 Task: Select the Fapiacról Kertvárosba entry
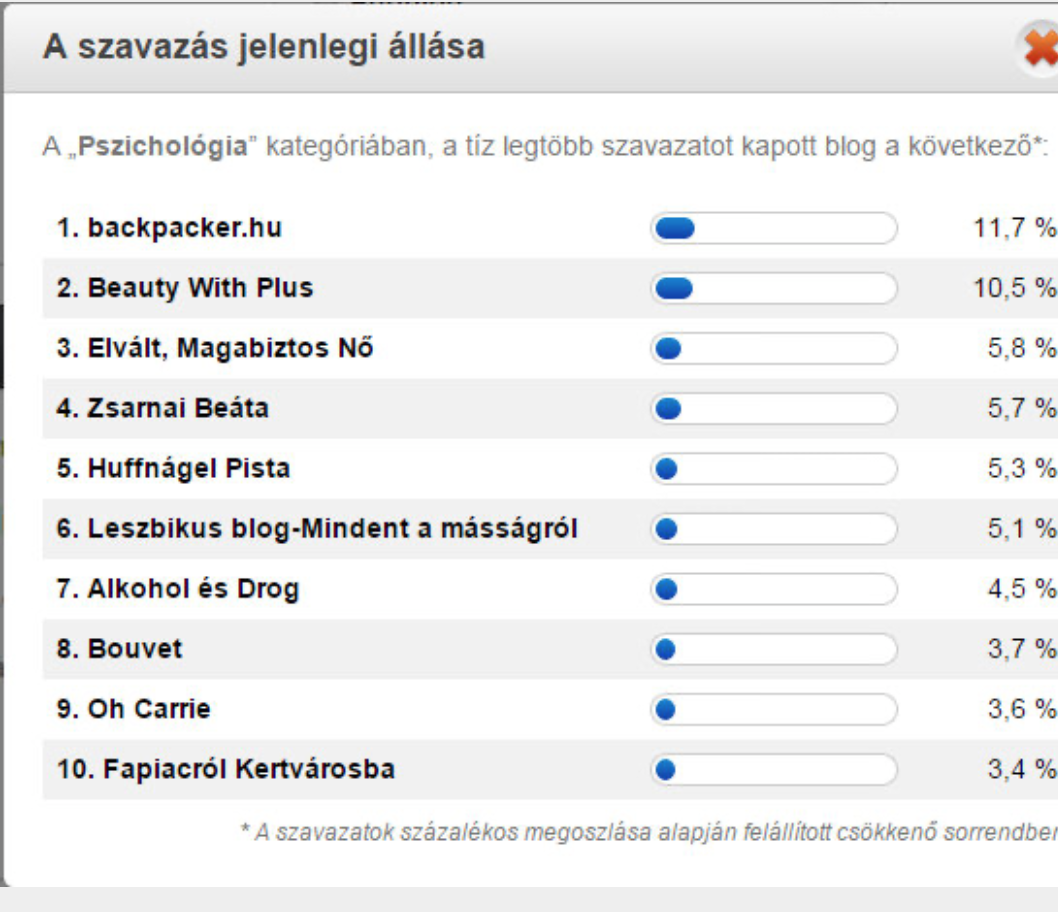pyautogui.click(x=225, y=769)
